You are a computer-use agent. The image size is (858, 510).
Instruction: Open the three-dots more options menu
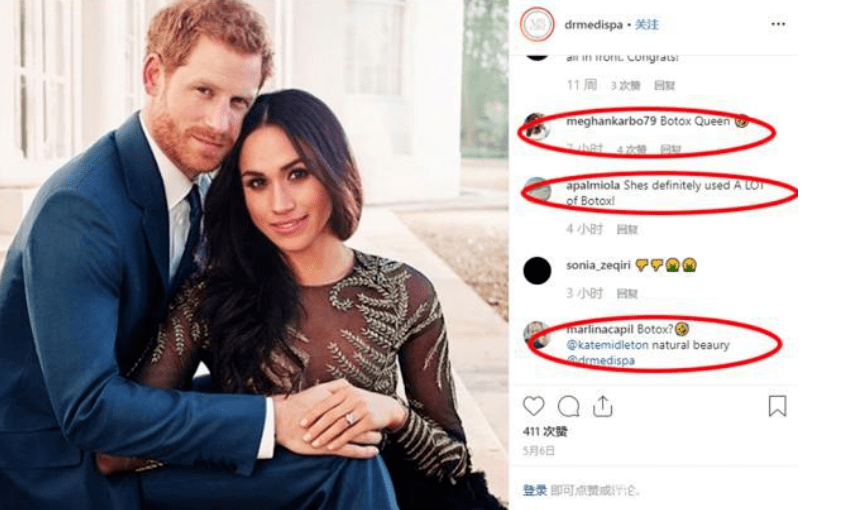pyautogui.click(x=778, y=24)
